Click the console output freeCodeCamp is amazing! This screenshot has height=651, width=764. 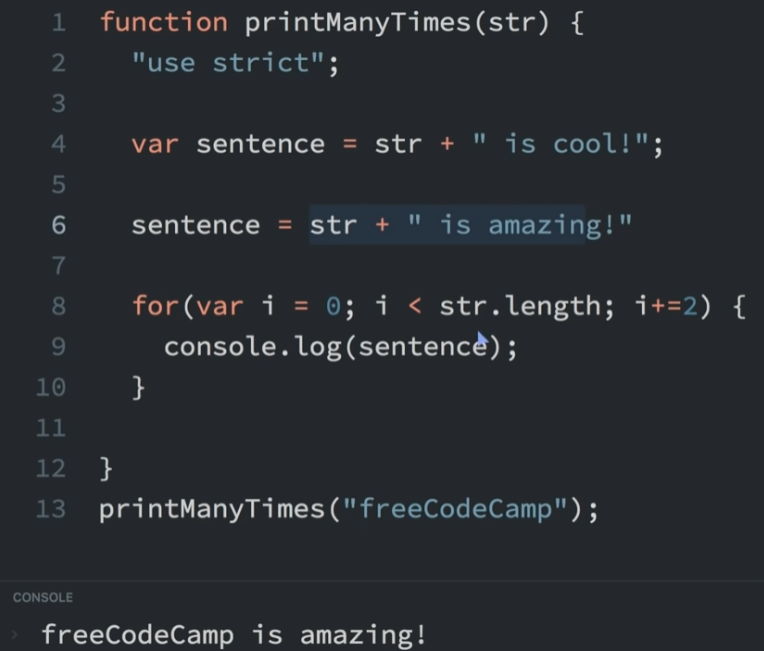(x=234, y=635)
